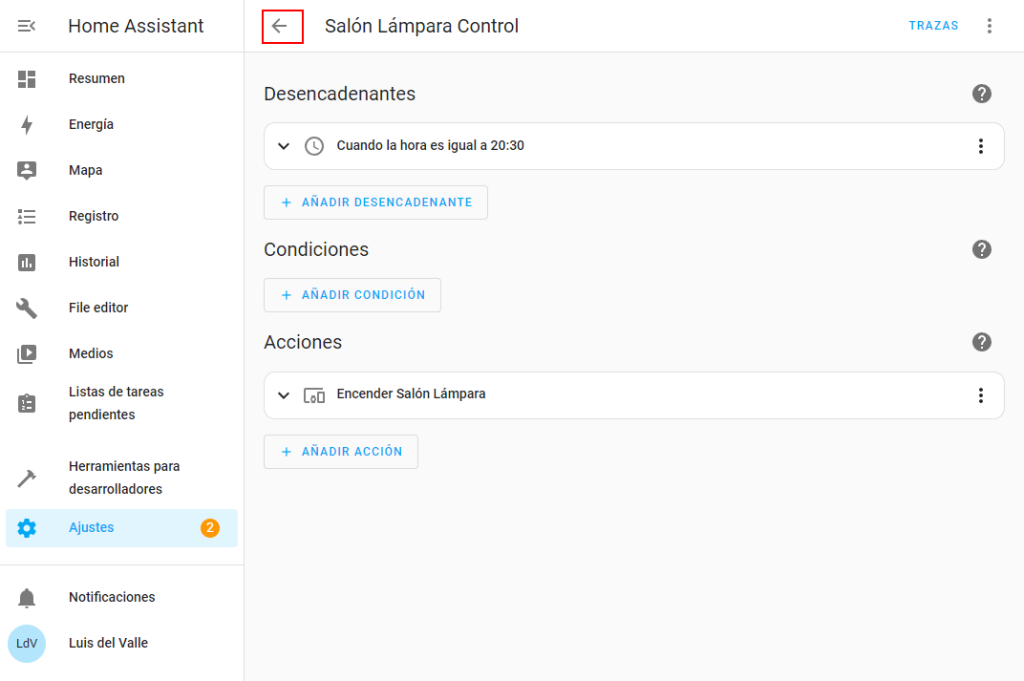Open Historial from the sidebar

pos(94,262)
